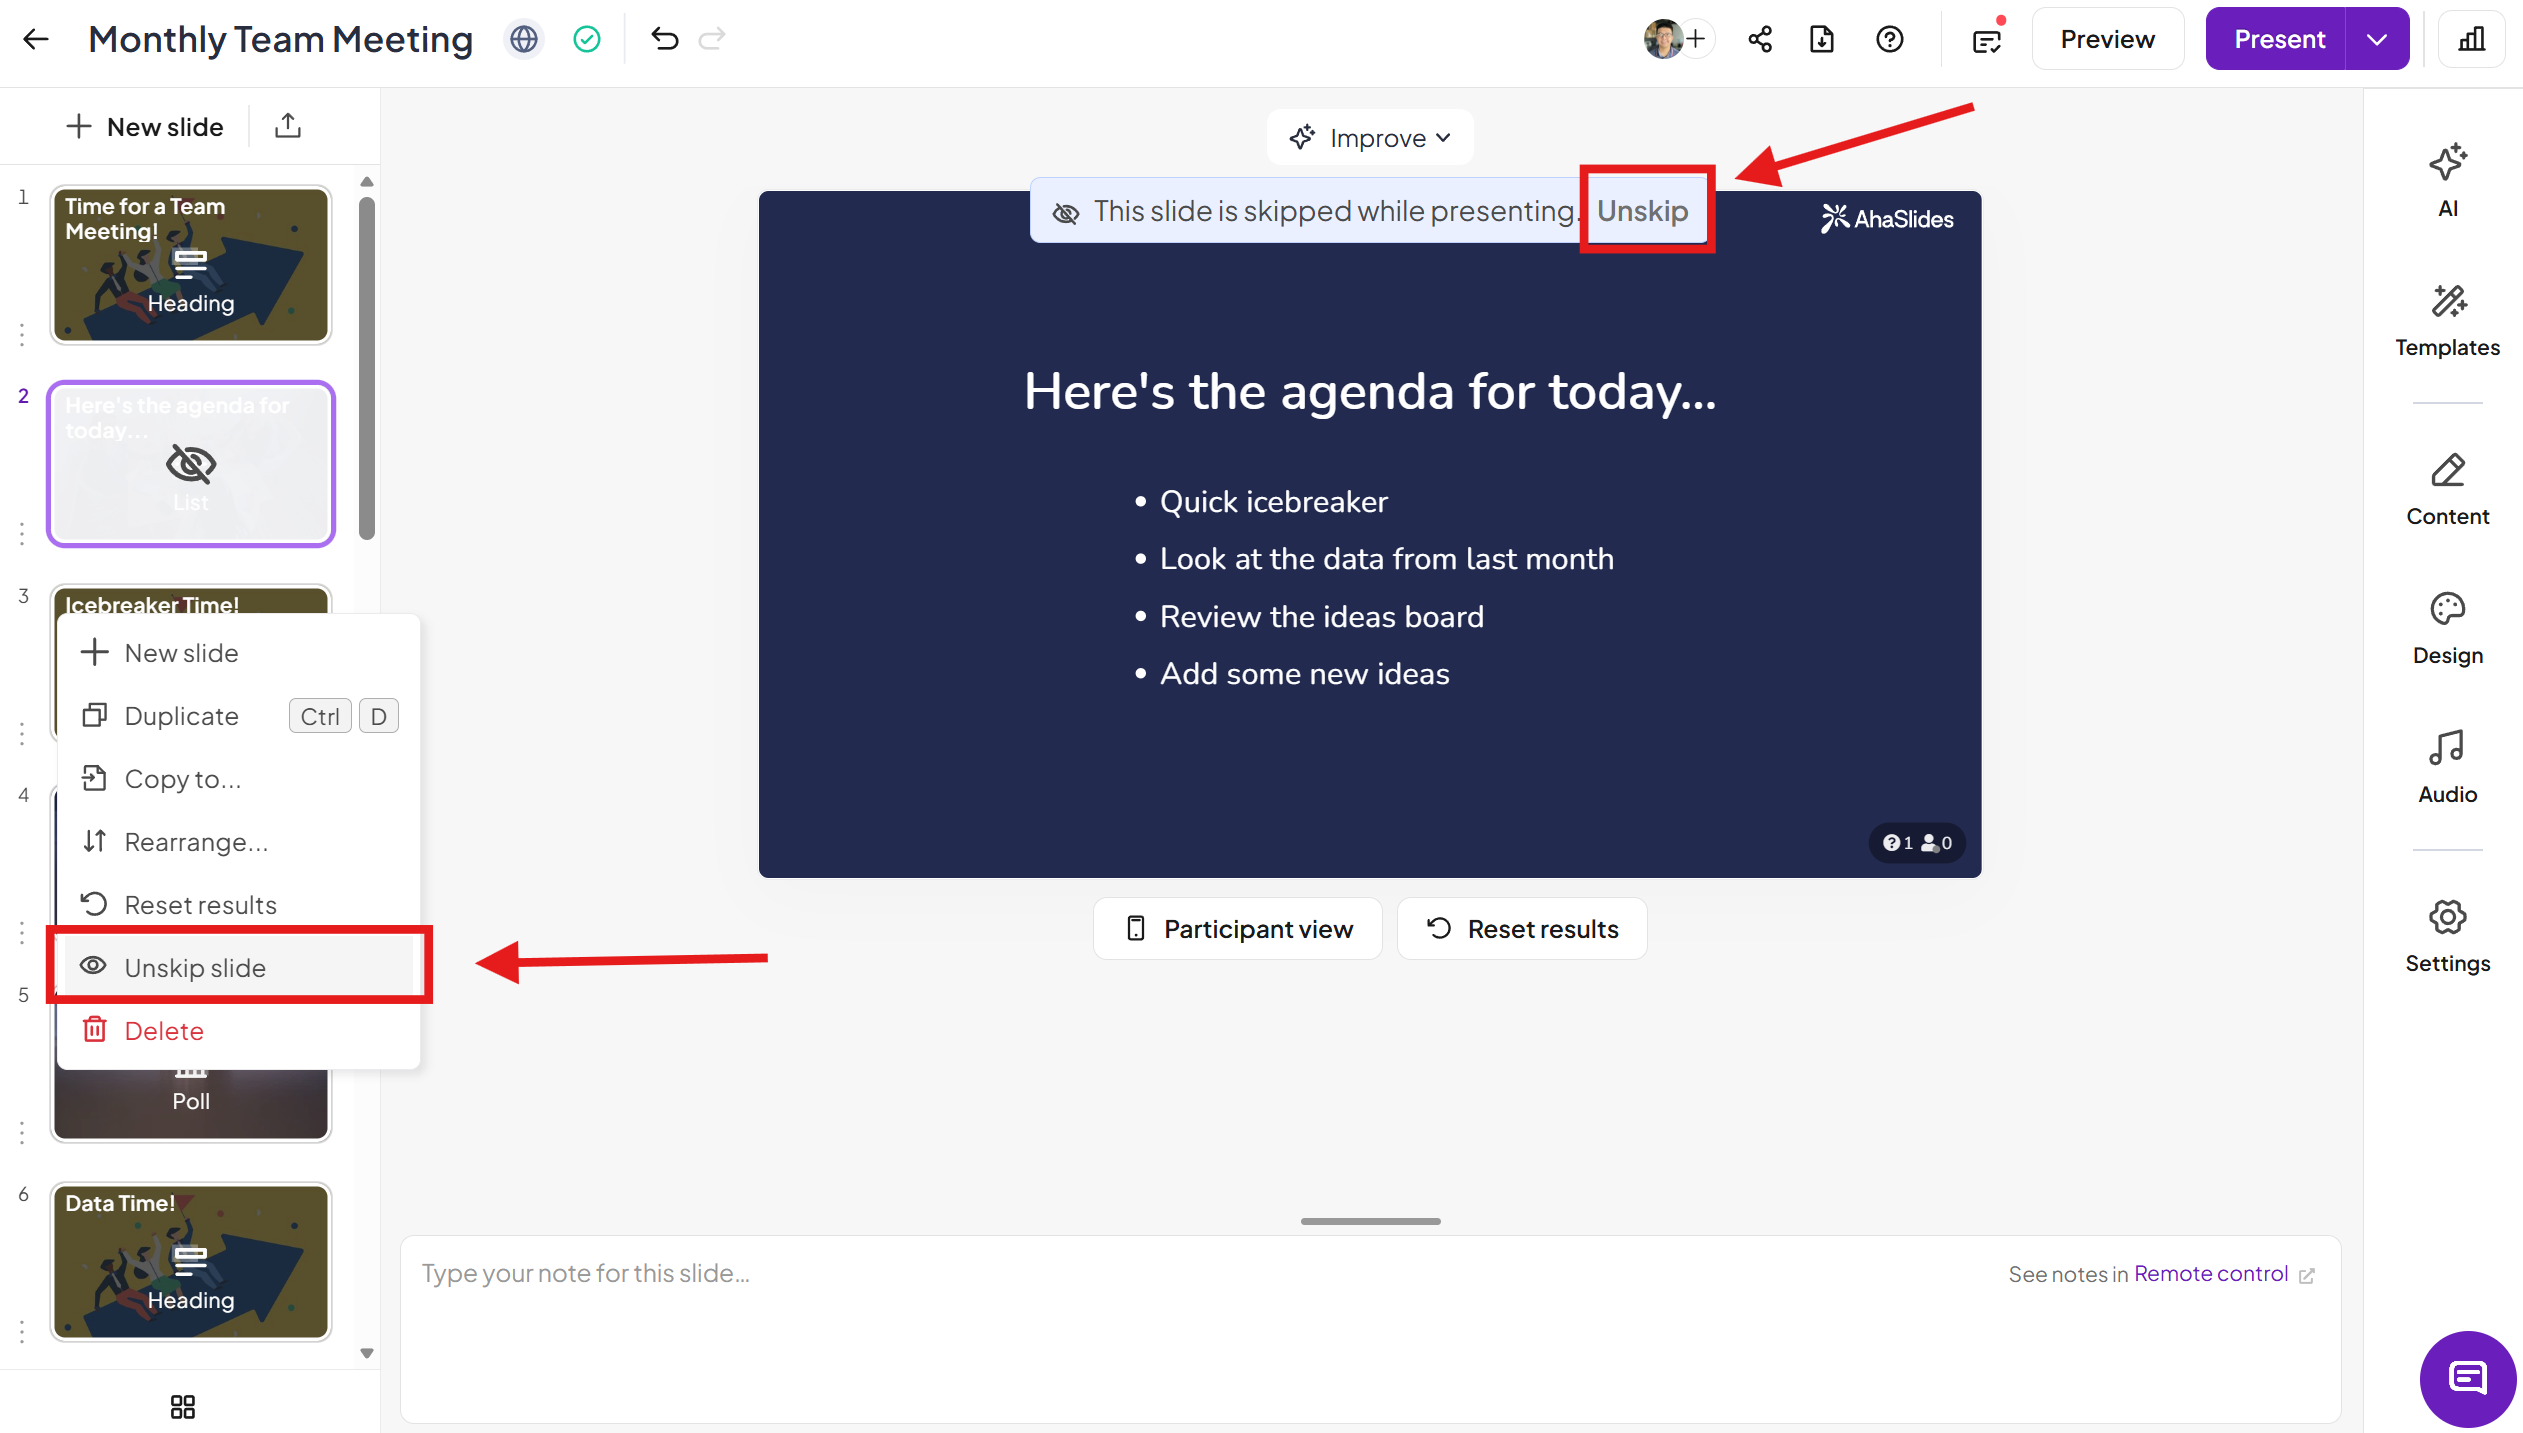Click the Participant view button
The height and width of the screenshot is (1433, 2523).
pyautogui.click(x=1238, y=929)
